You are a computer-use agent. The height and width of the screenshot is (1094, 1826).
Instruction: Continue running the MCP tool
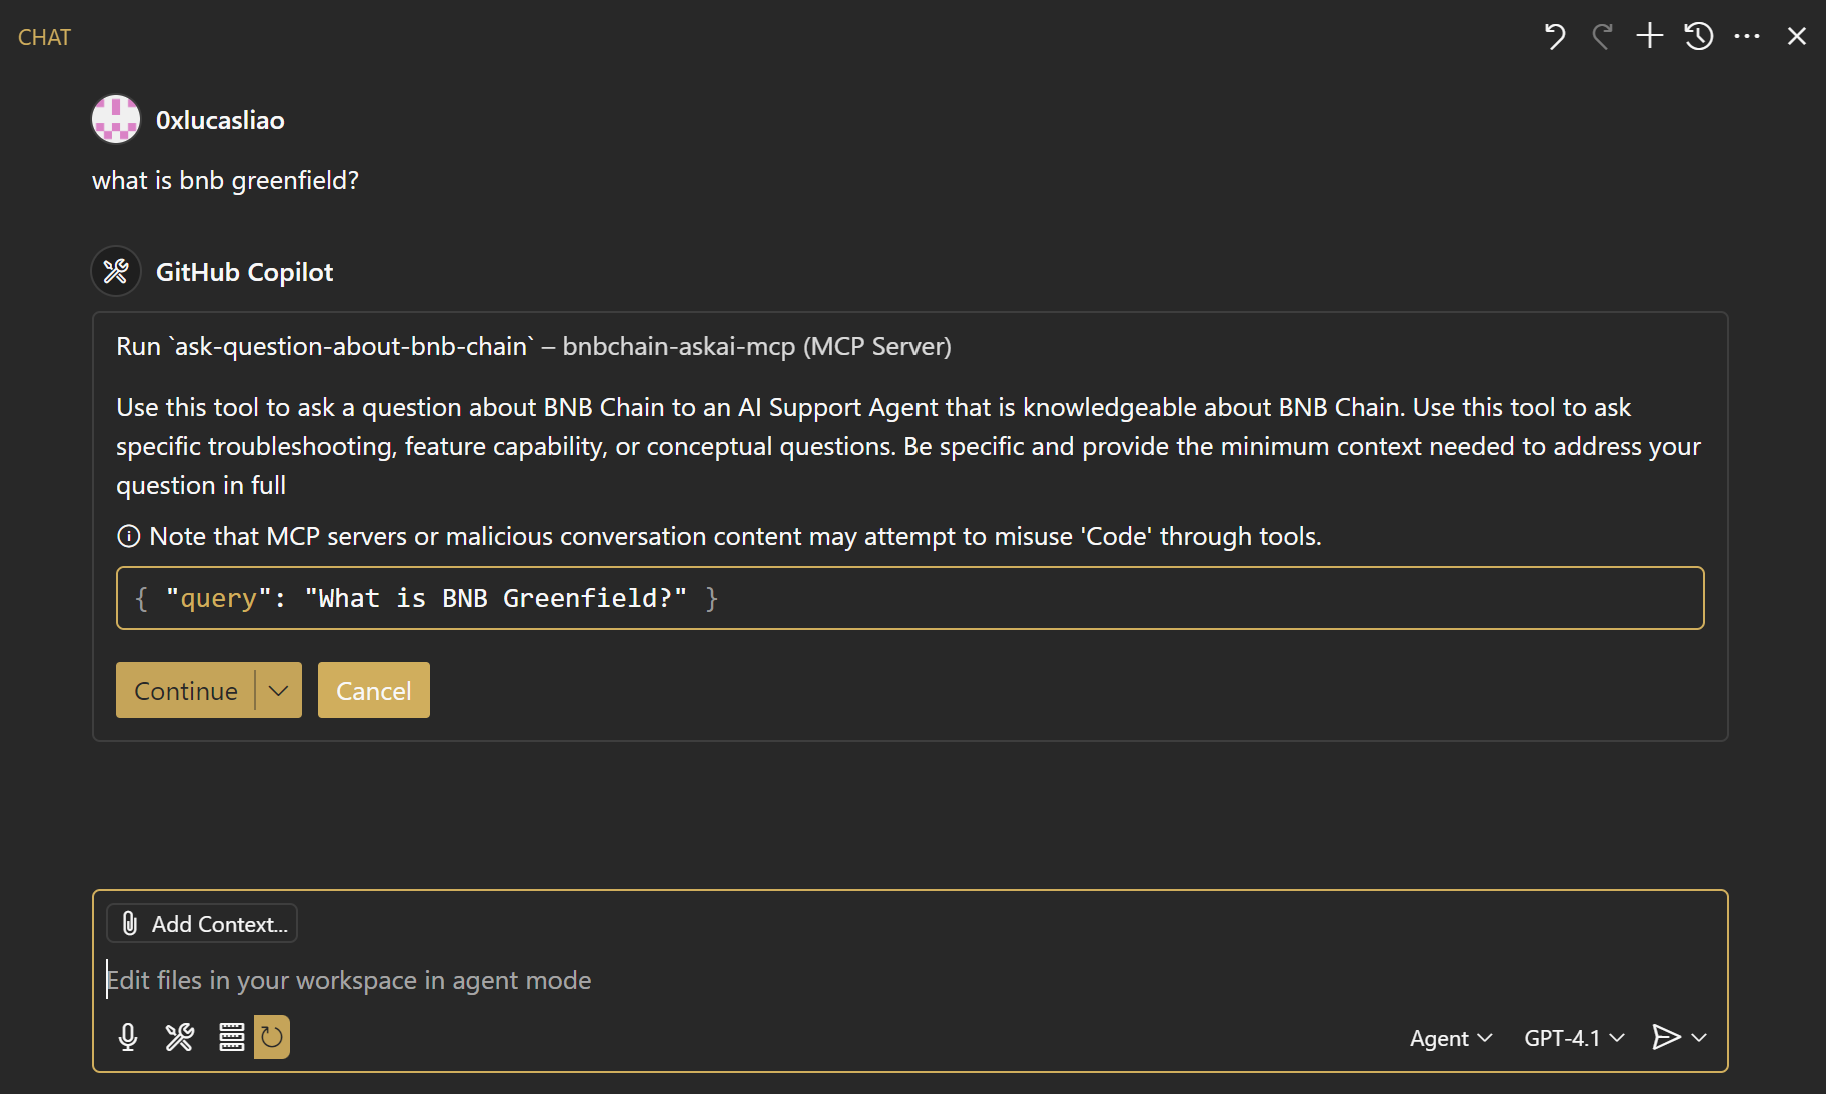pos(186,690)
